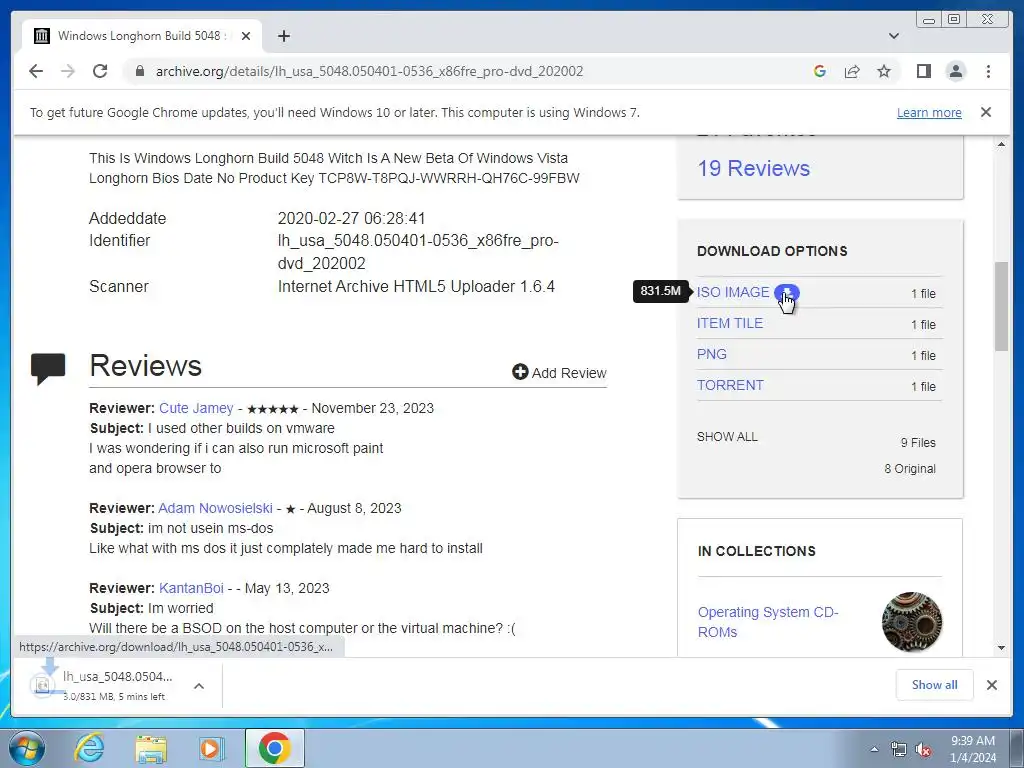The image size is (1024, 768).
Task: Click the network tray icon
Action: tap(899, 750)
